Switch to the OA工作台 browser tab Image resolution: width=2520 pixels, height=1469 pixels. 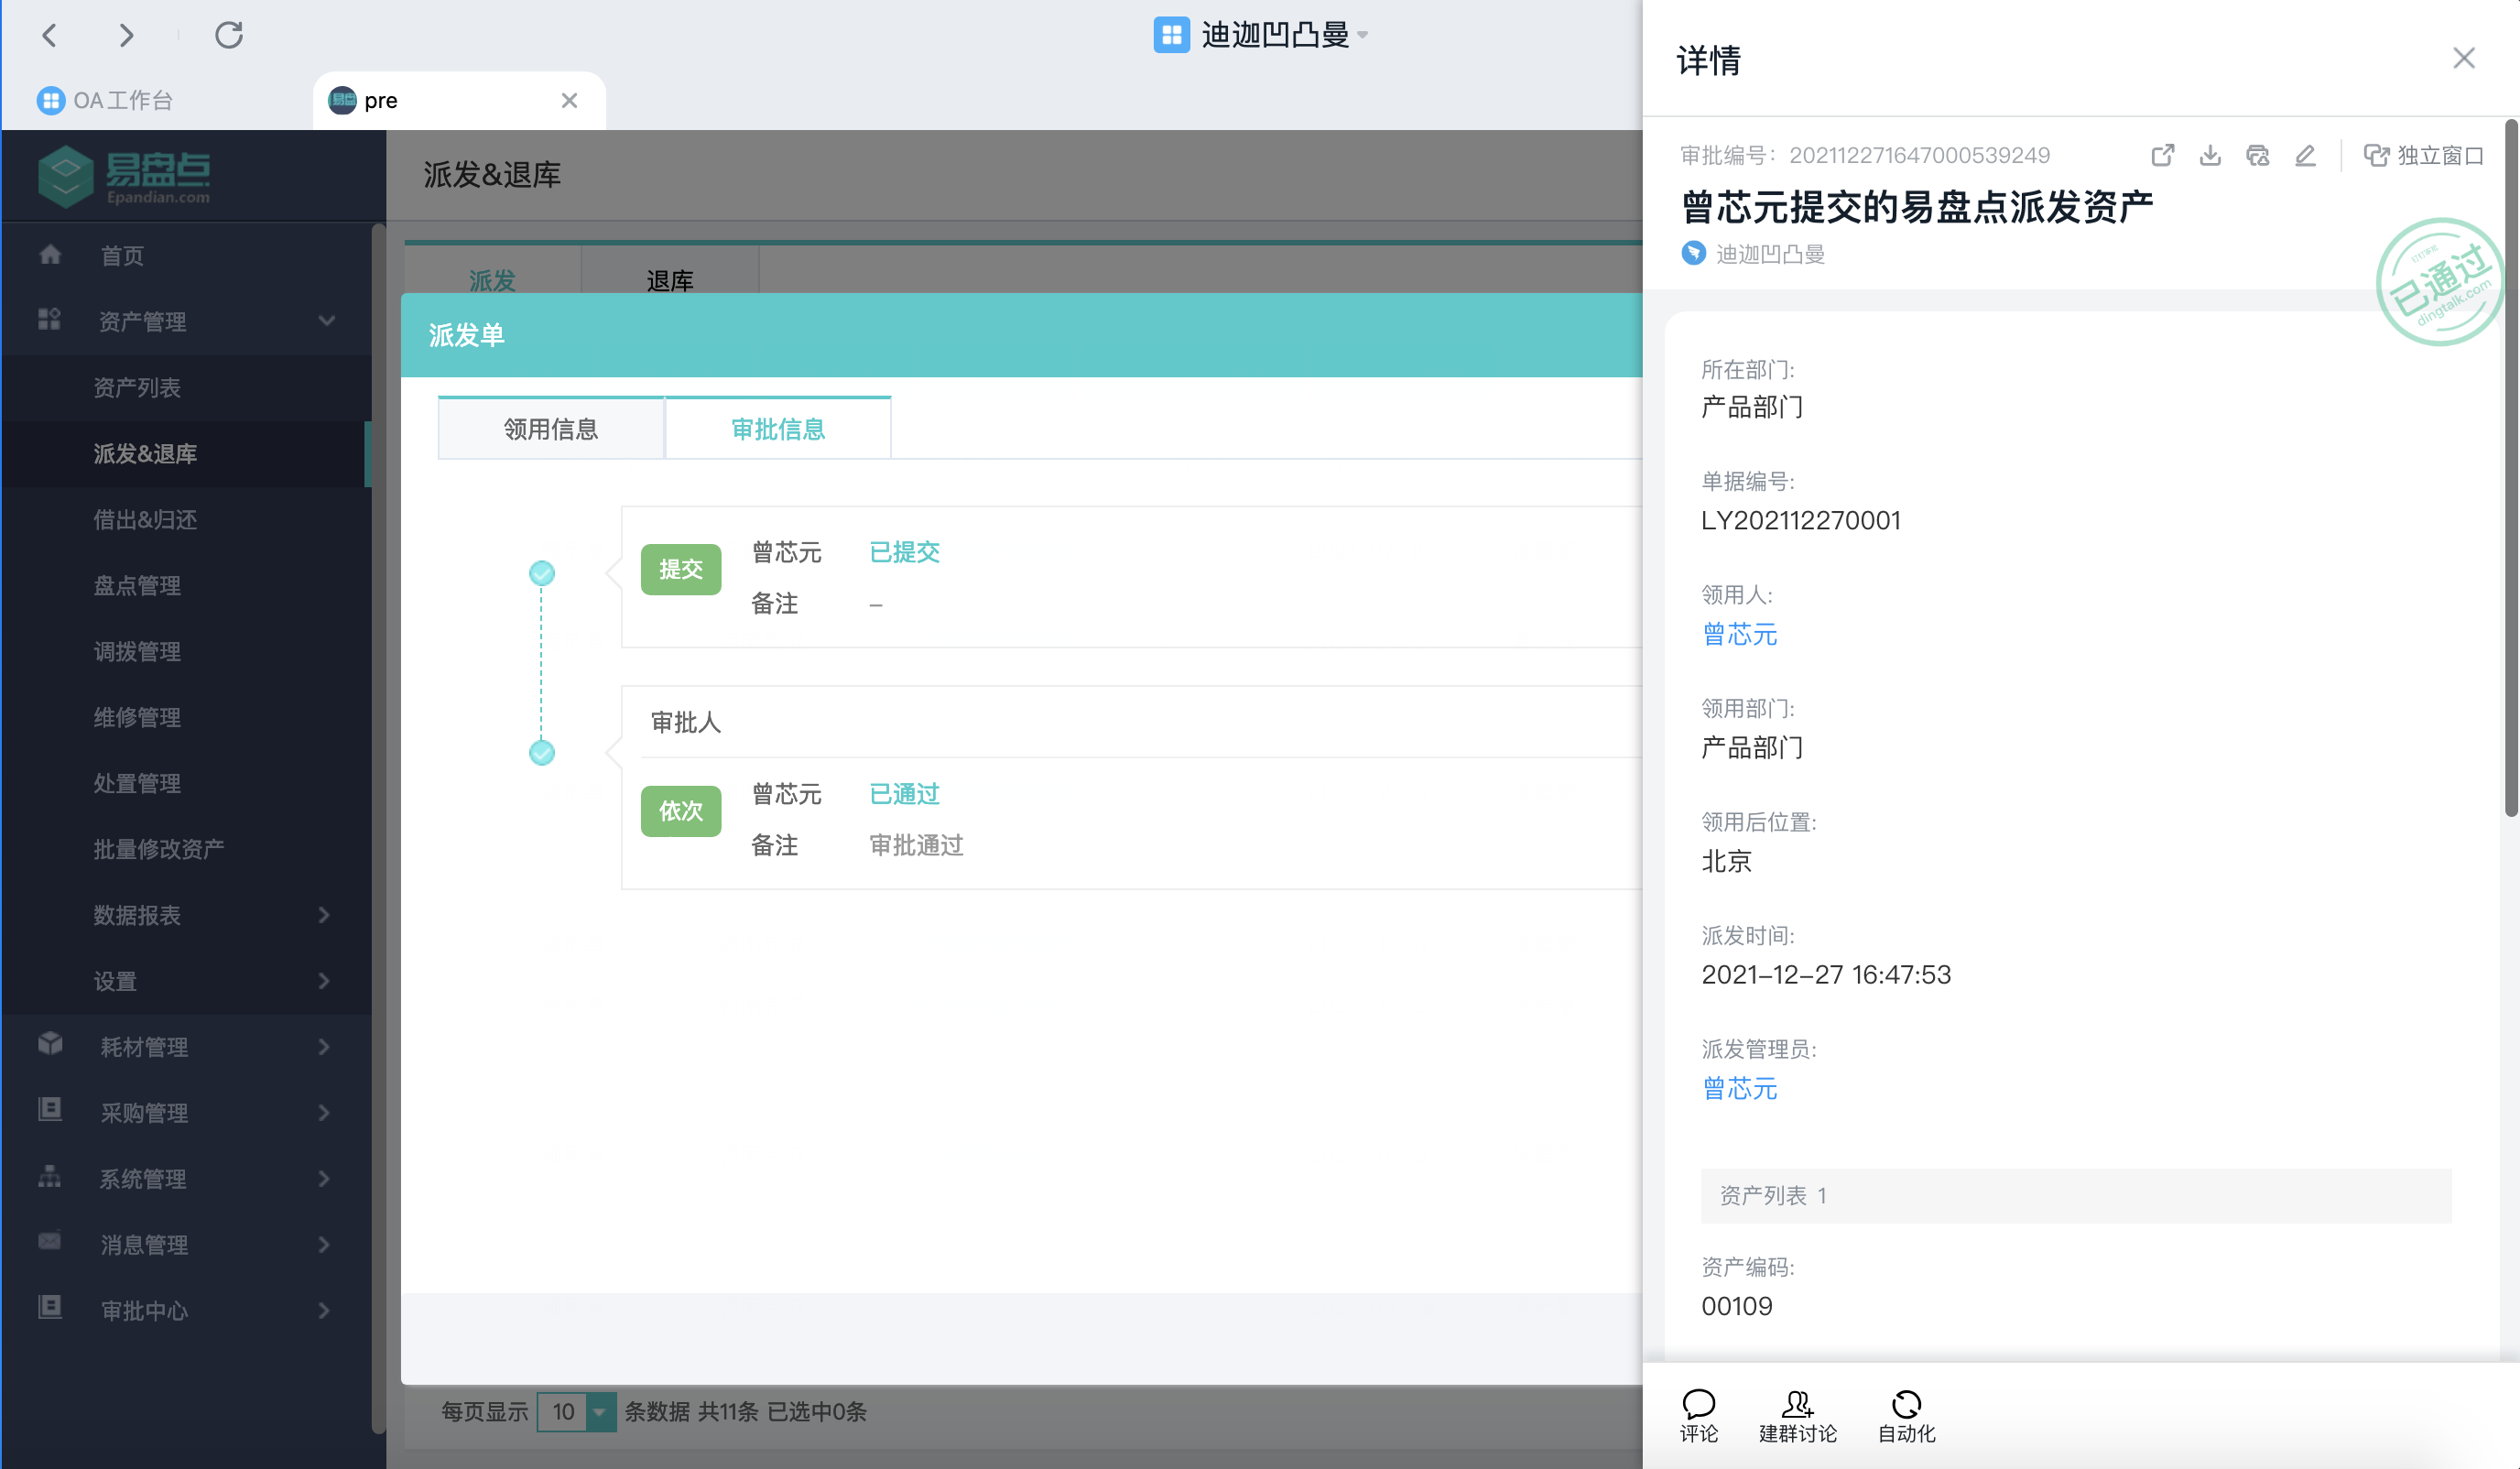[x=121, y=100]
